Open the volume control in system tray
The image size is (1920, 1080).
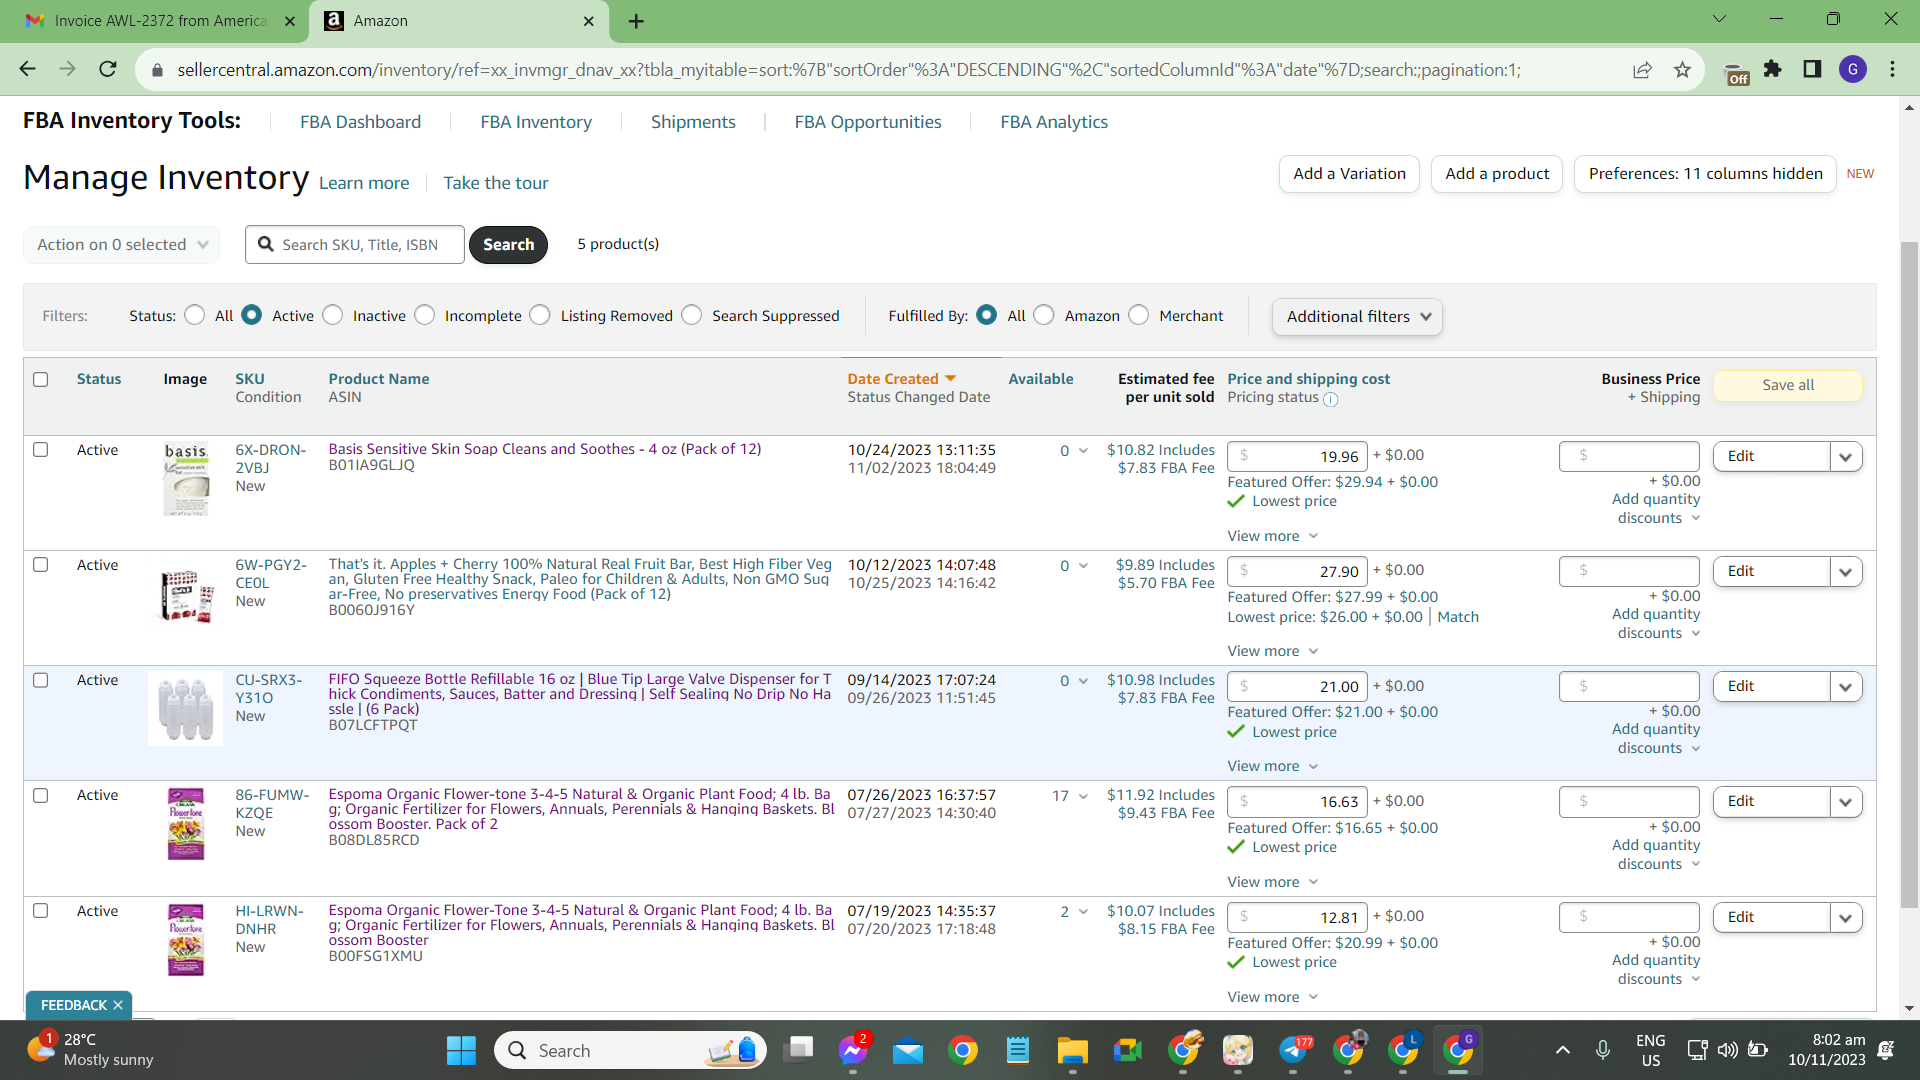(1727, 1050)
